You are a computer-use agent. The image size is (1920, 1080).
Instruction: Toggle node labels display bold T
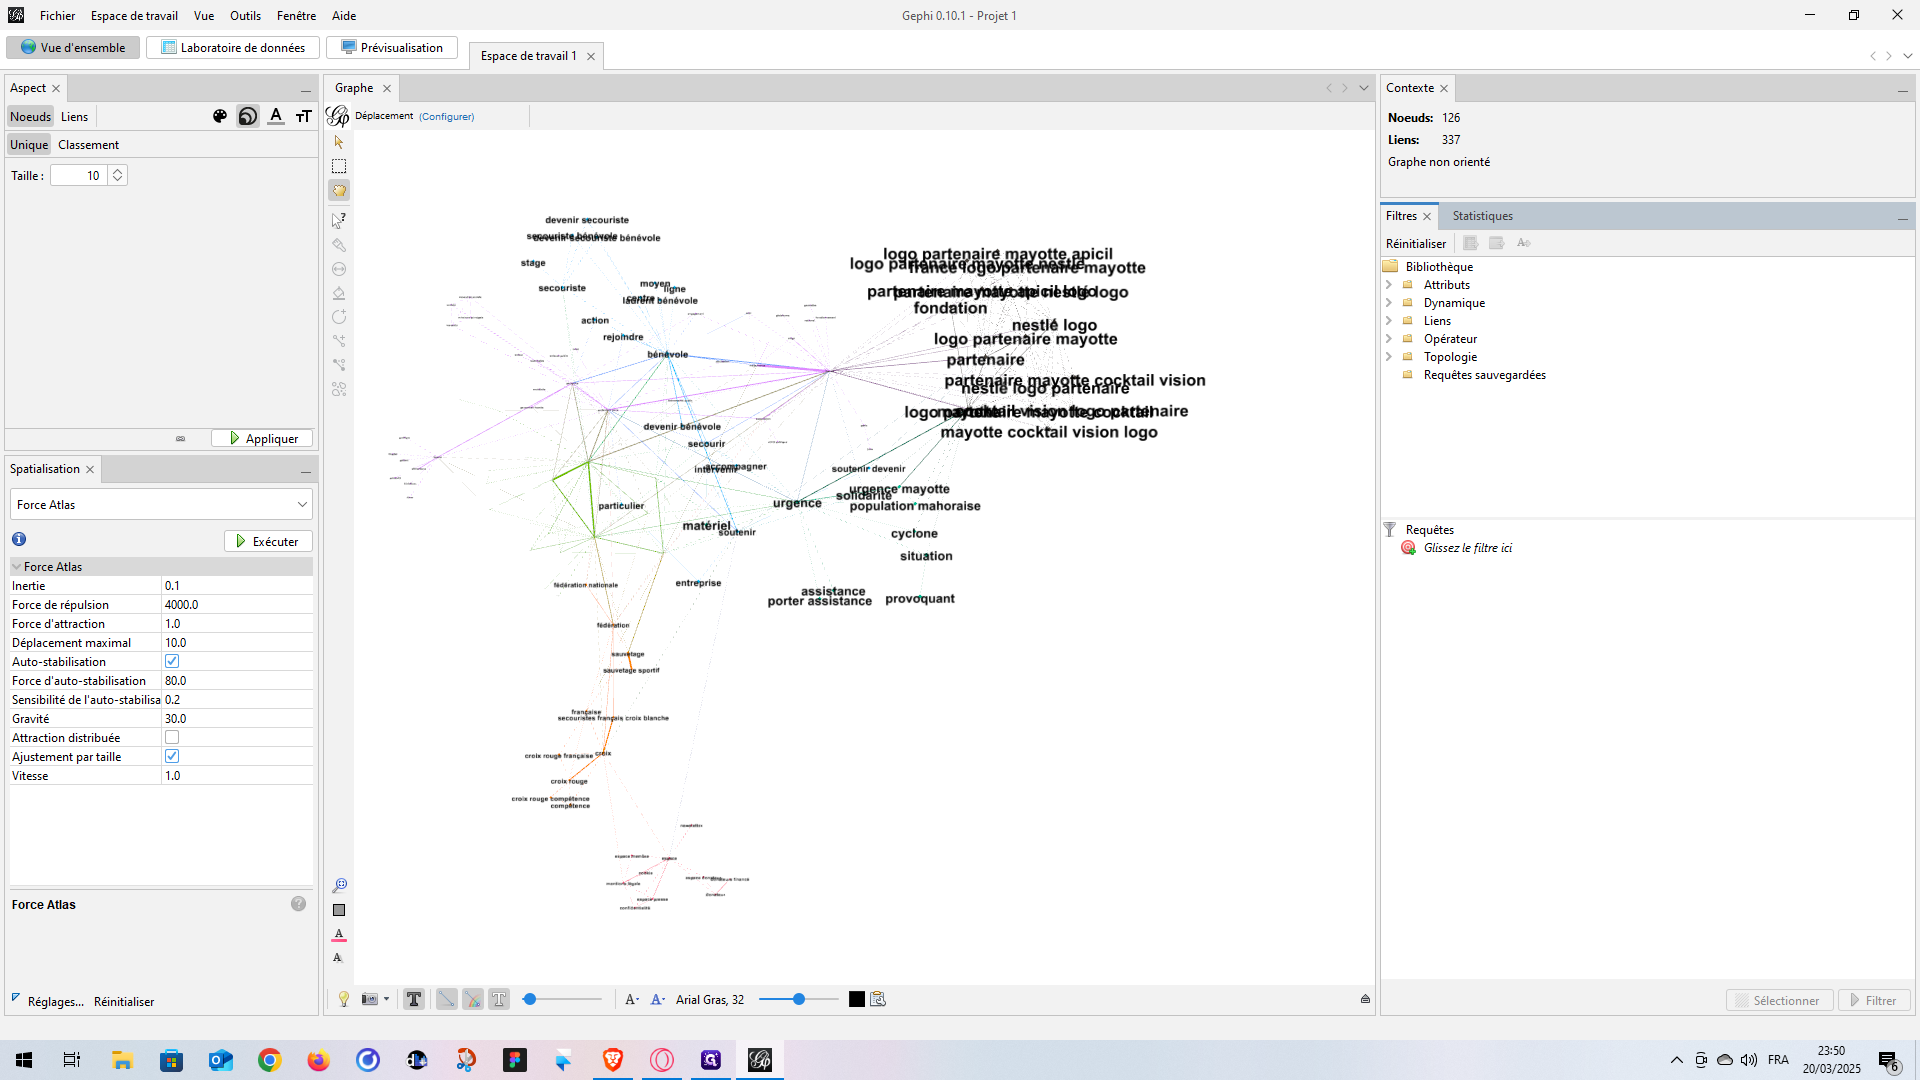[414, 999]
